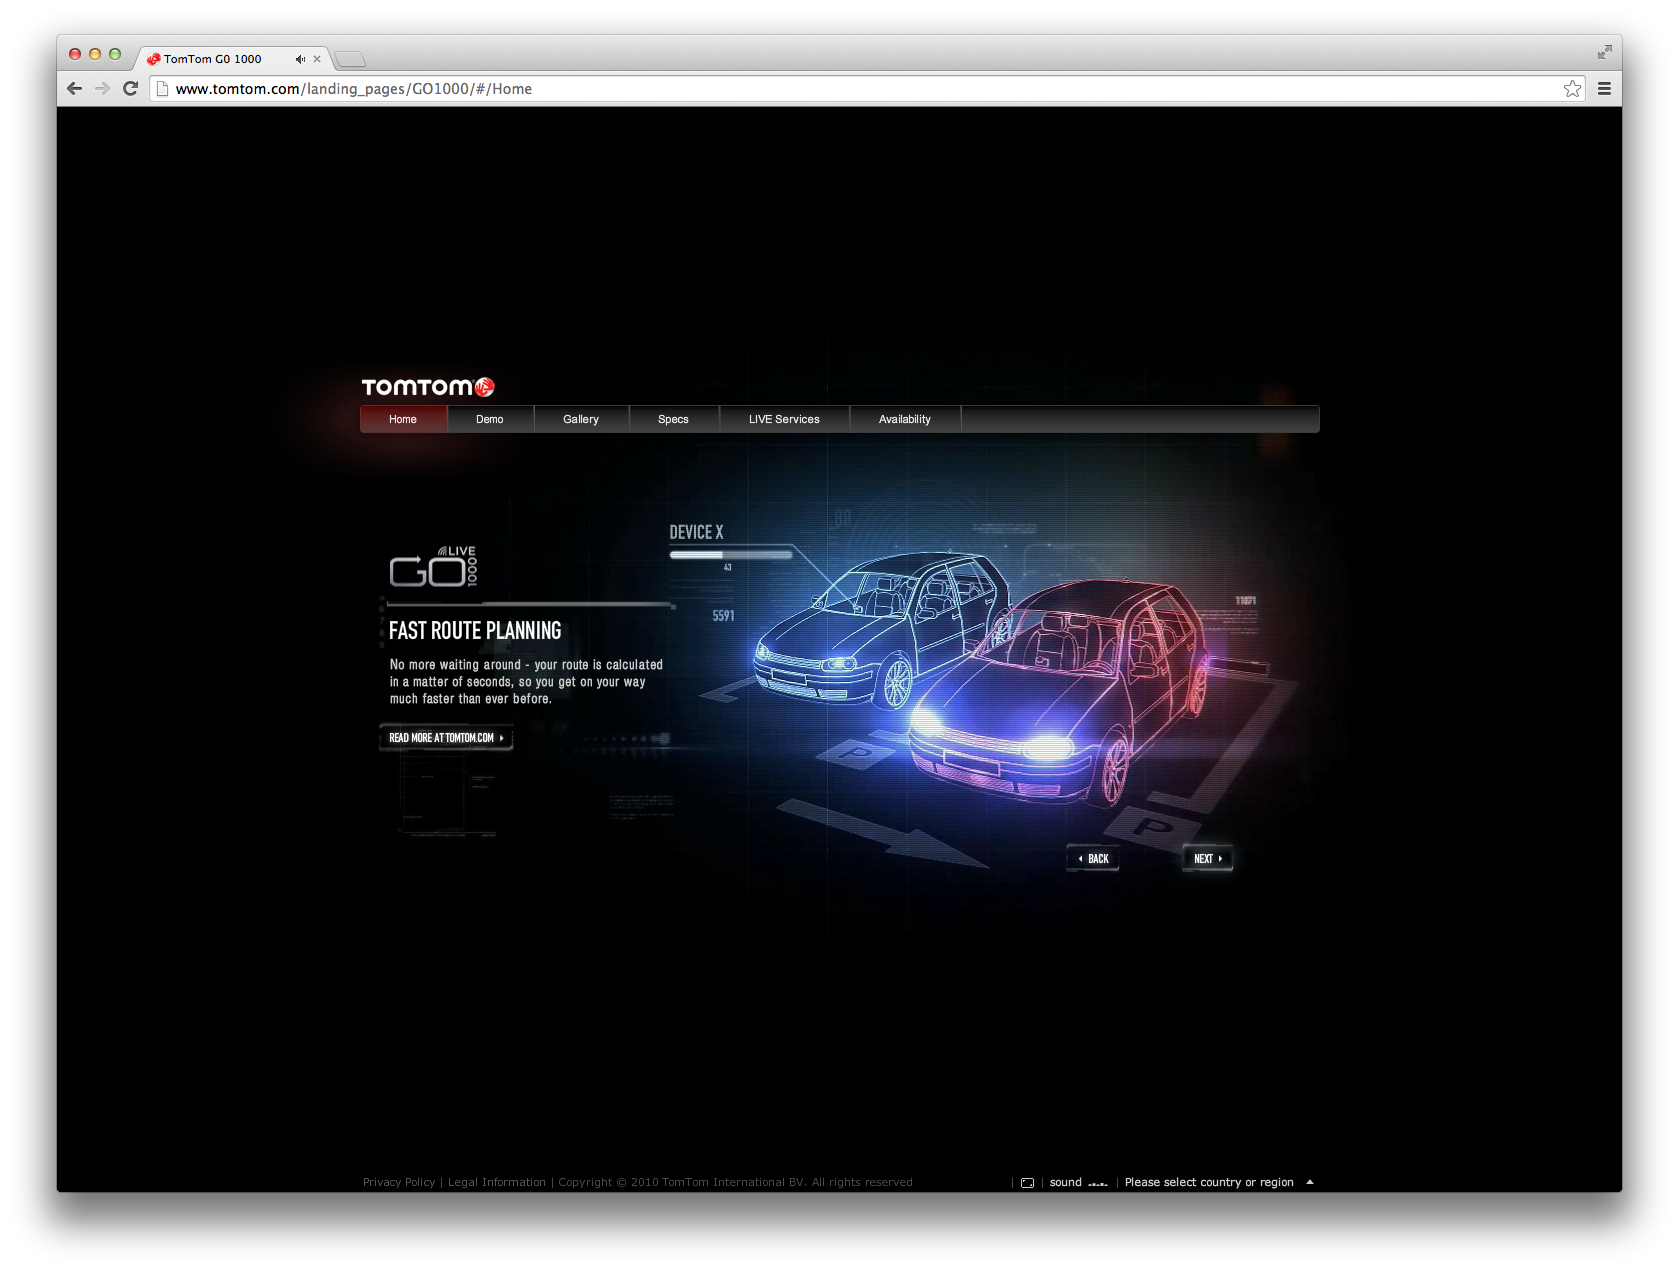Go back using browser back arrow
Viewport: 1679px width, 1271px height.
(x=74, y=89)
